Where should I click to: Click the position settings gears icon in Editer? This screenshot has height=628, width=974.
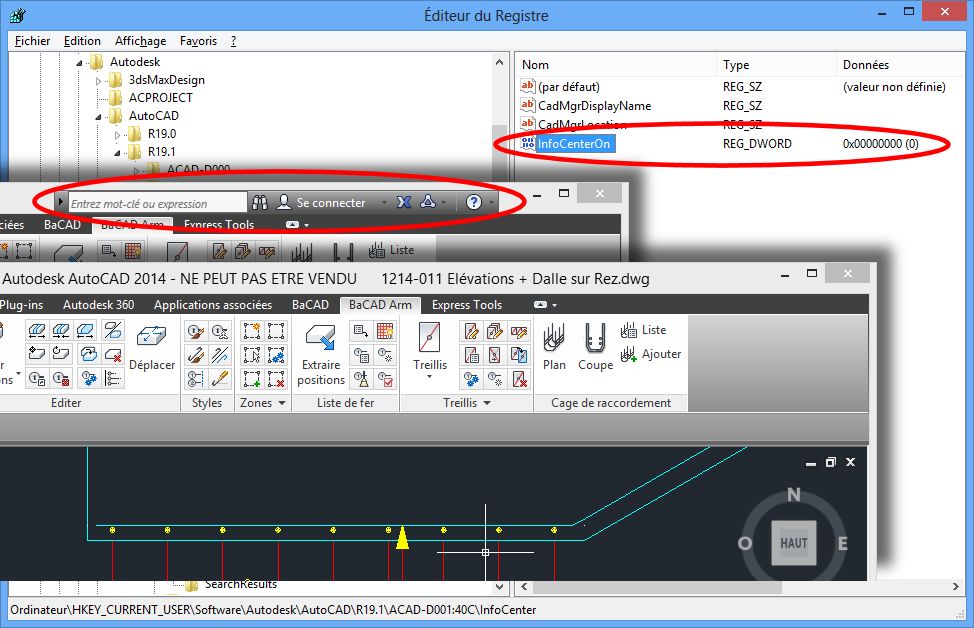(89, 378)
